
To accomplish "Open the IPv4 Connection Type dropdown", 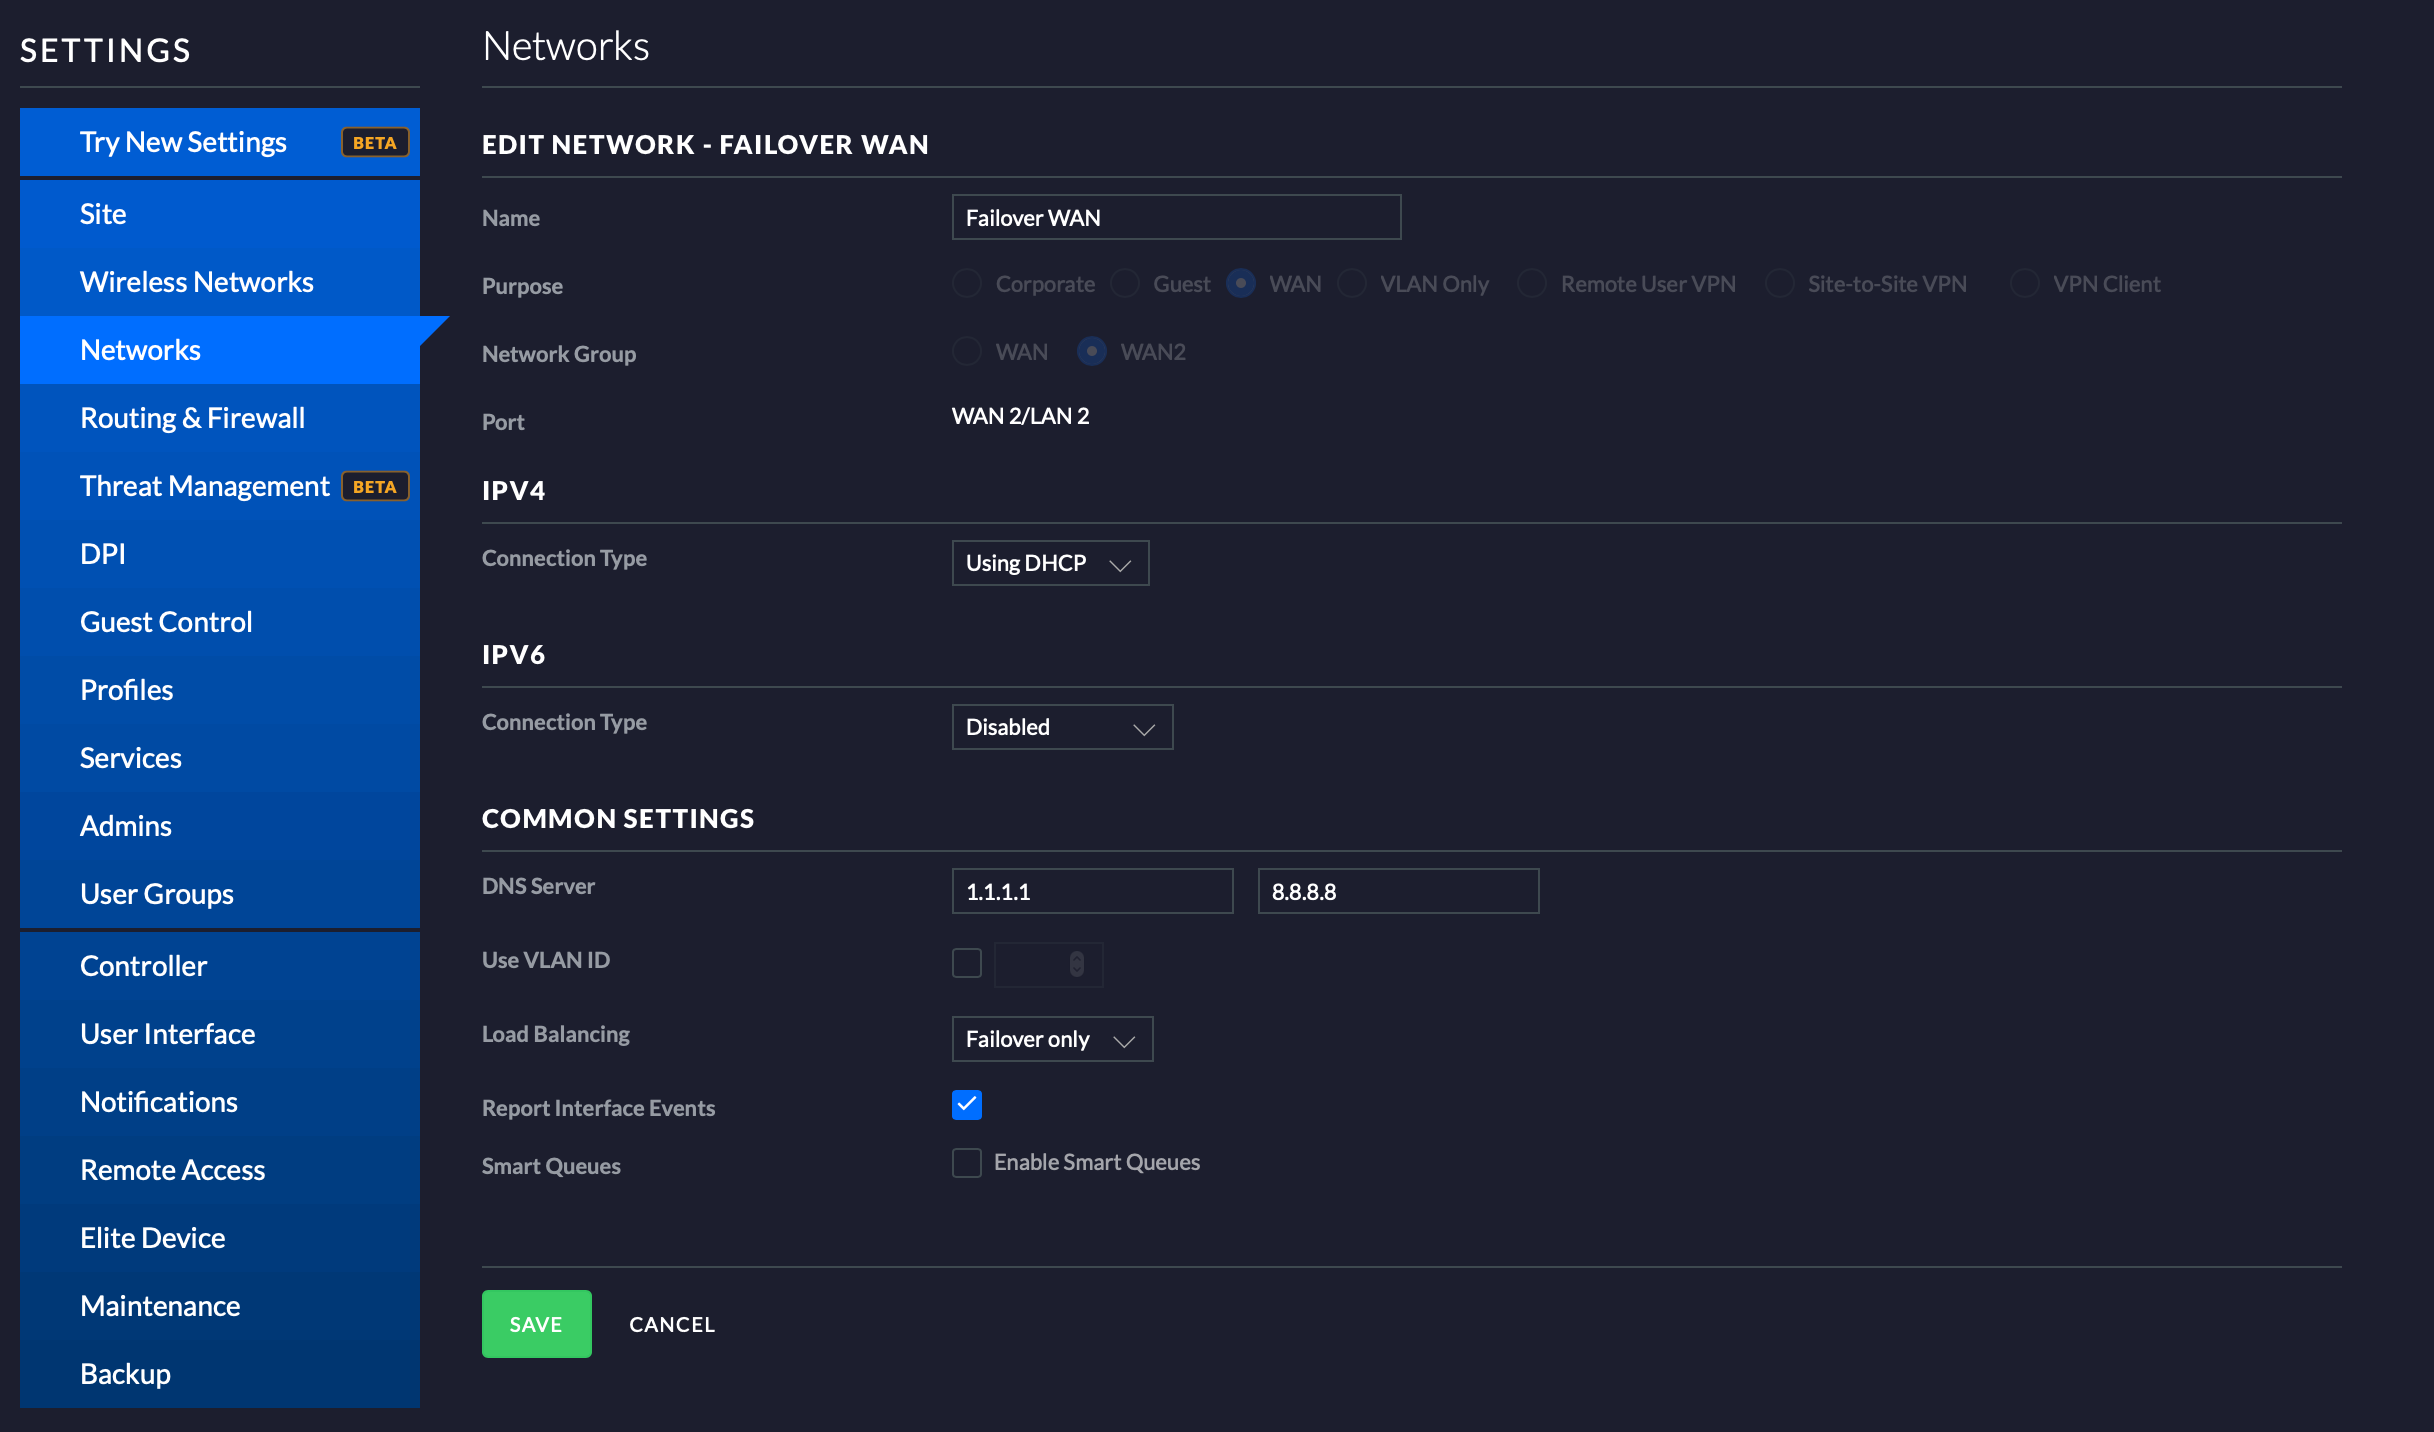I will 1050,563.
